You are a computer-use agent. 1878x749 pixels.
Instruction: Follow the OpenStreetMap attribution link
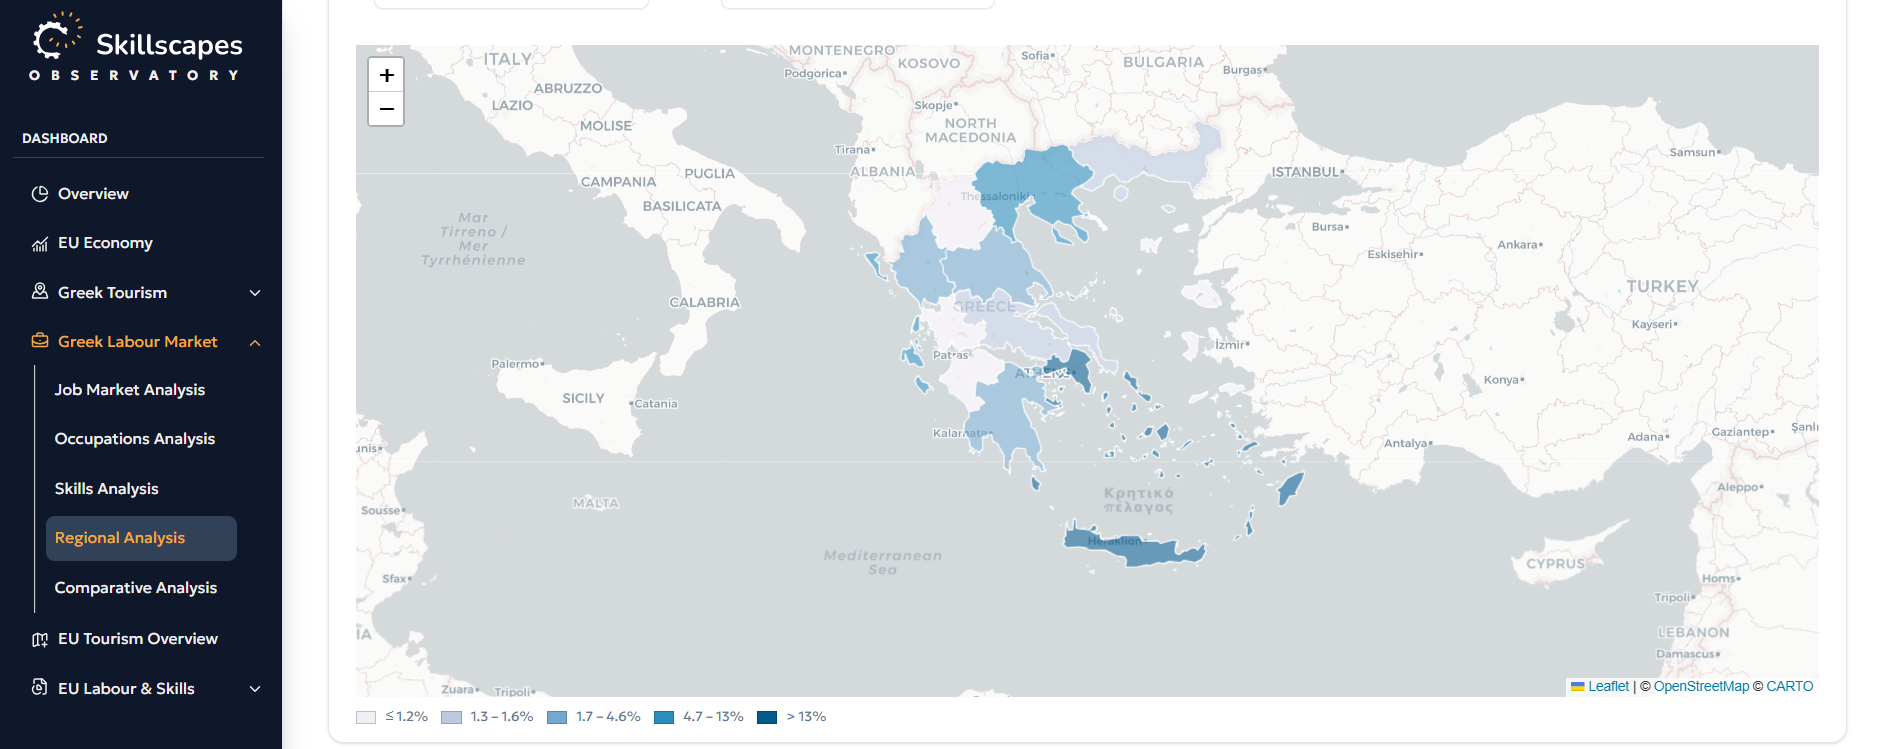coord(1701,686)
